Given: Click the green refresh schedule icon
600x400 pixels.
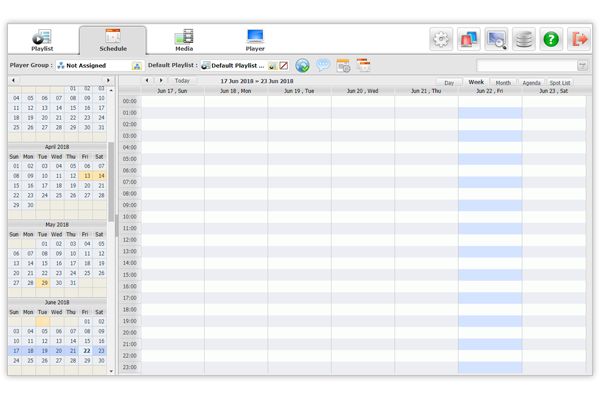Looking at the screenshot, I should 301,65.
